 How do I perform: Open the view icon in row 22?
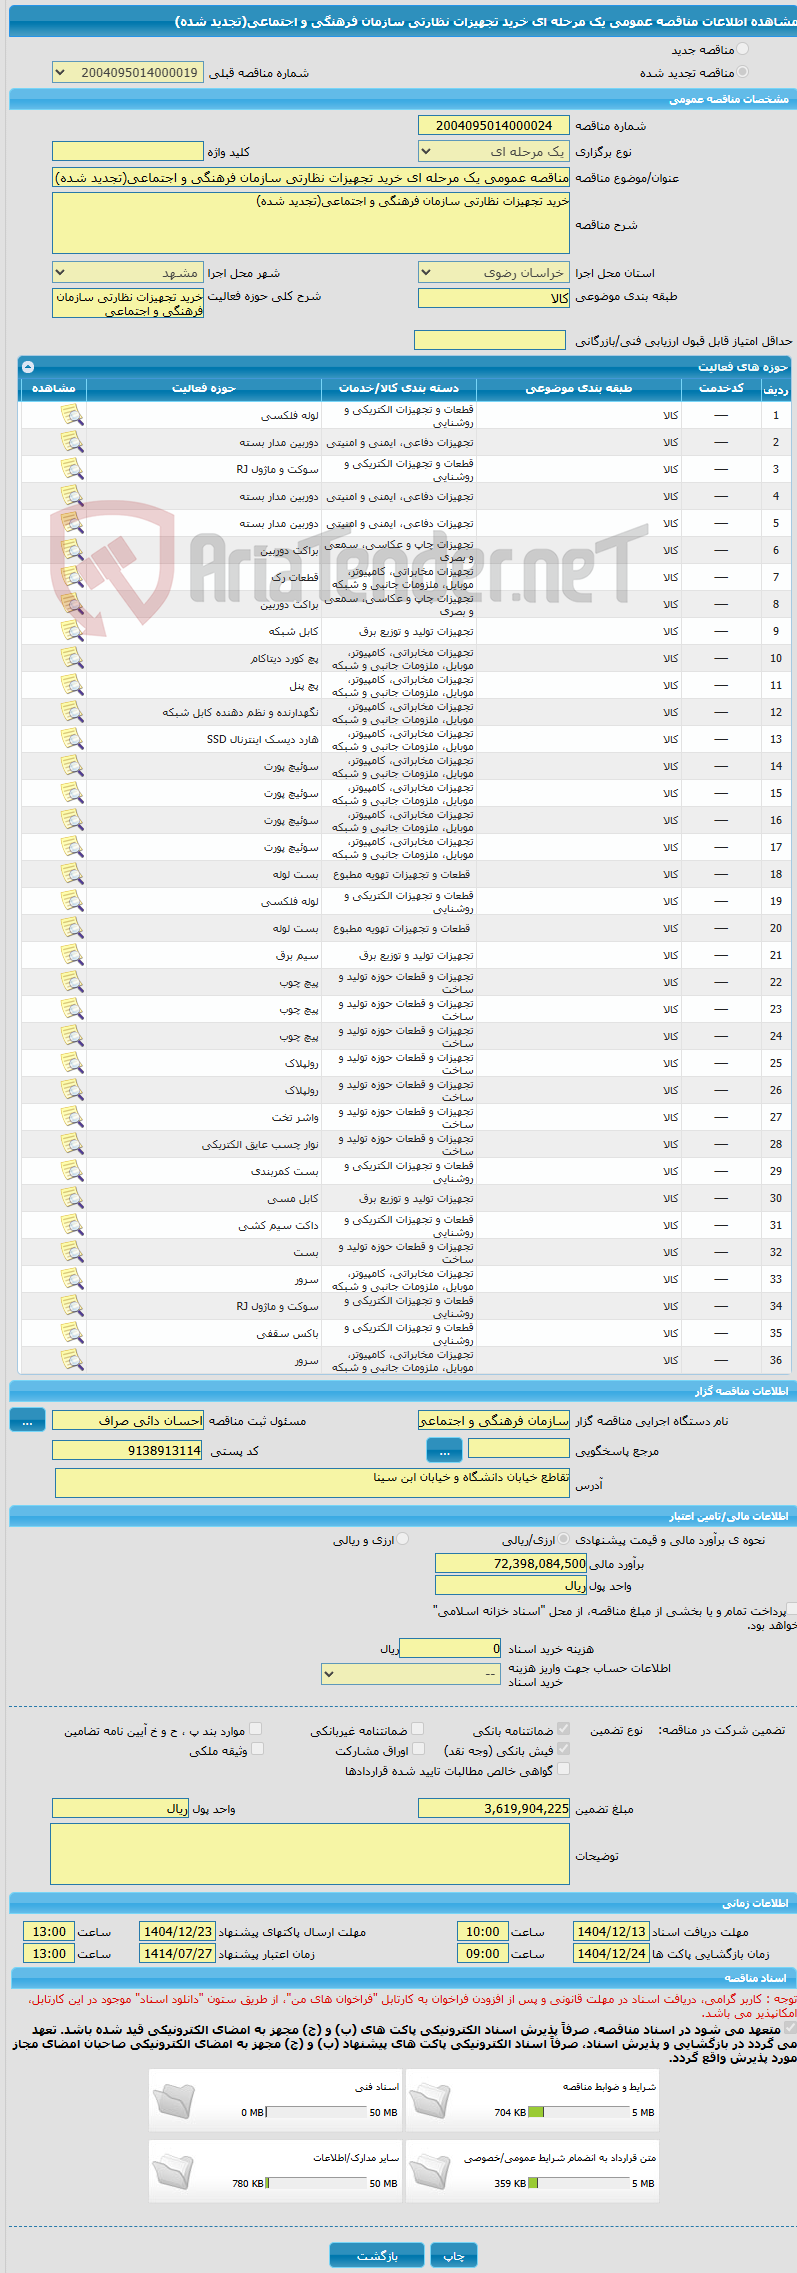tap(72, 982)
